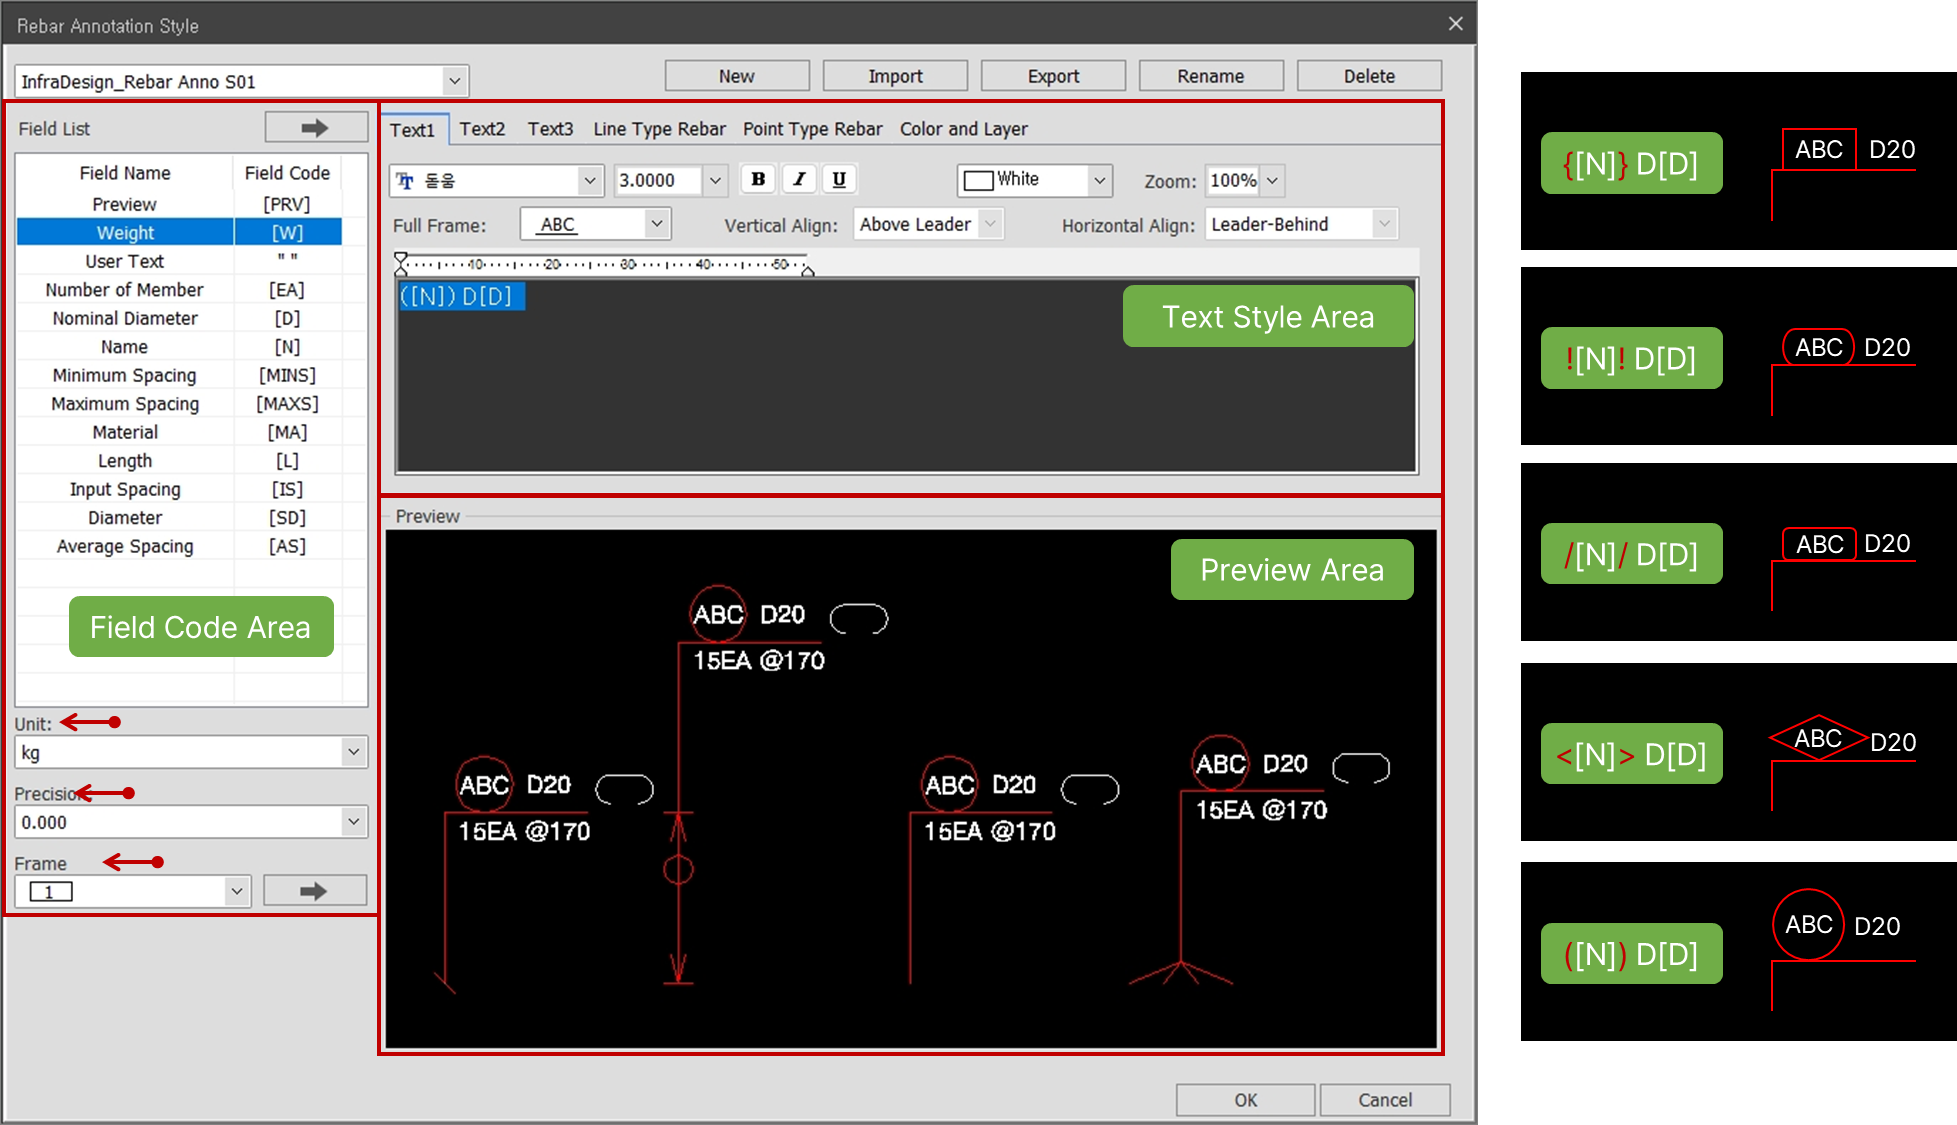The width and height of the screenshot is (1957, 1125).
Task: Click the text size 3.0000 field
Action: click(658, 181)
